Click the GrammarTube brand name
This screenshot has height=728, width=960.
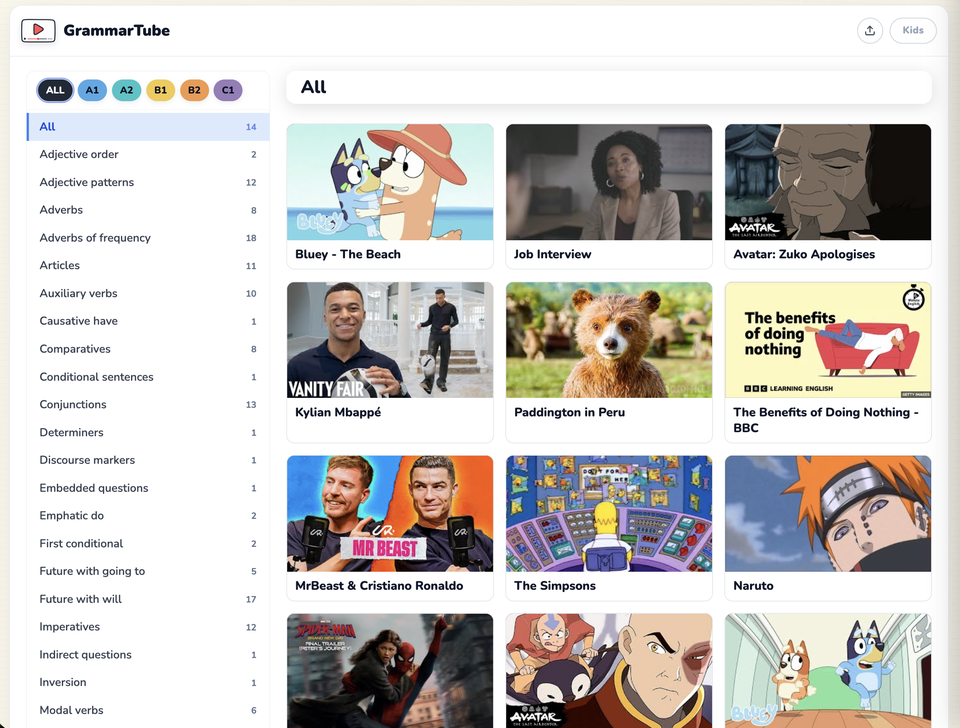116,30
